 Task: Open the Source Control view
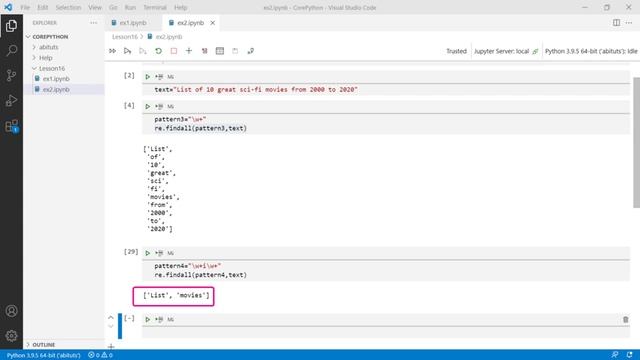click(11, 76)
